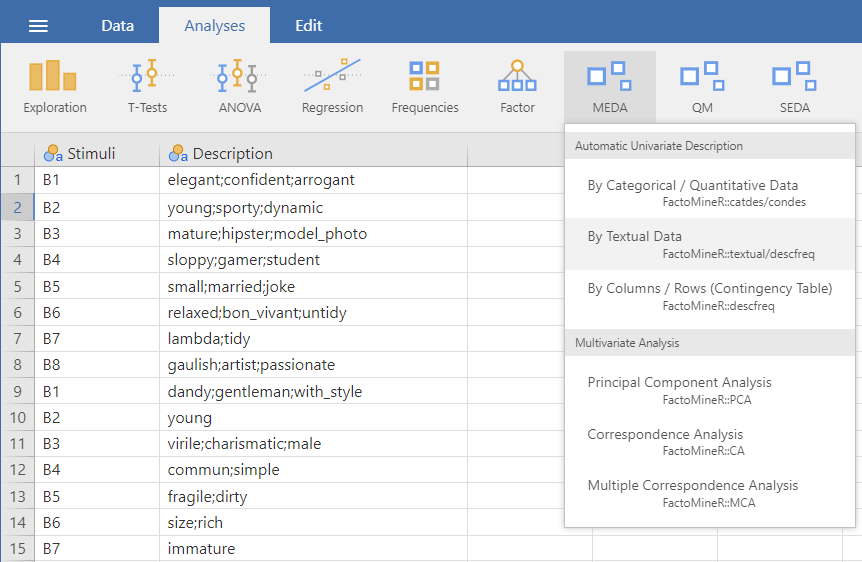The width and height of the screenshot is (862, 562).
Task: Open the SEDA module menu
Action: [794, 87]
